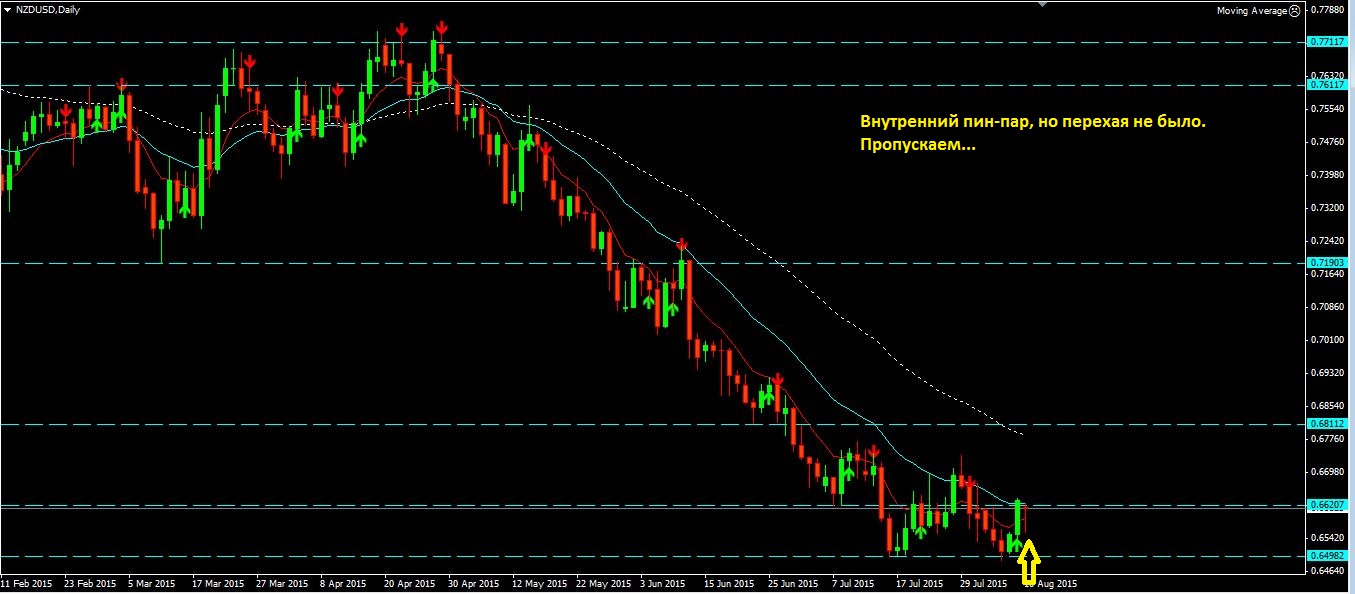The height and width of the screenshot is (594, 1355).
Task: Click the NZDUSD,Daily chart title
Action: pos(48,9)
